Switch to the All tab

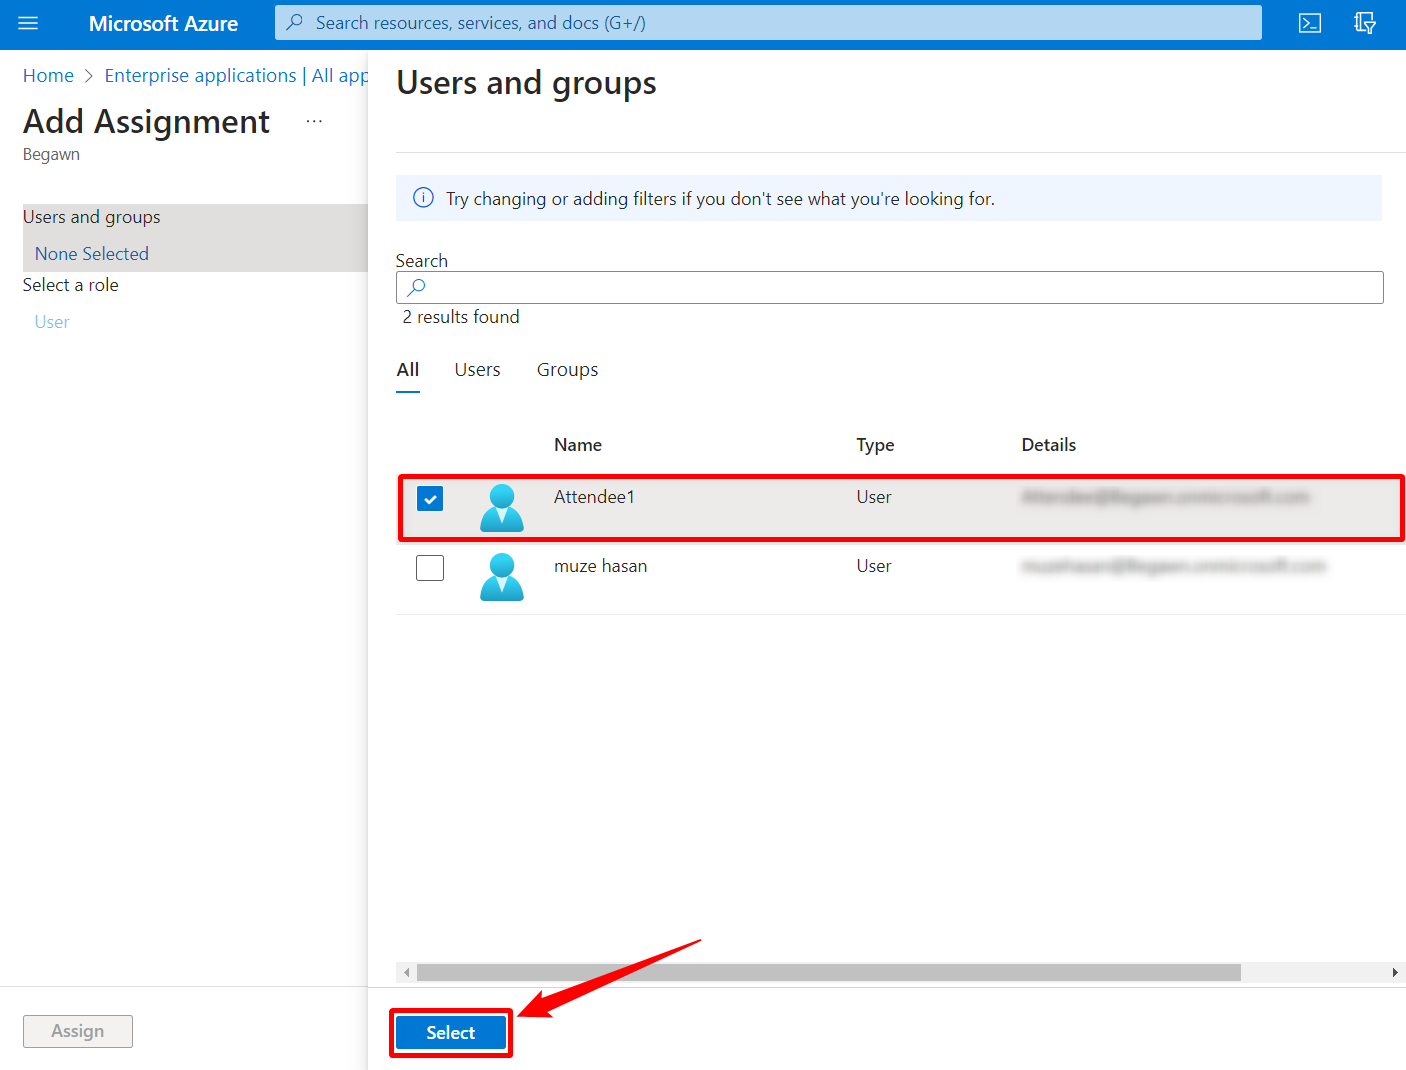click(408, 370)
